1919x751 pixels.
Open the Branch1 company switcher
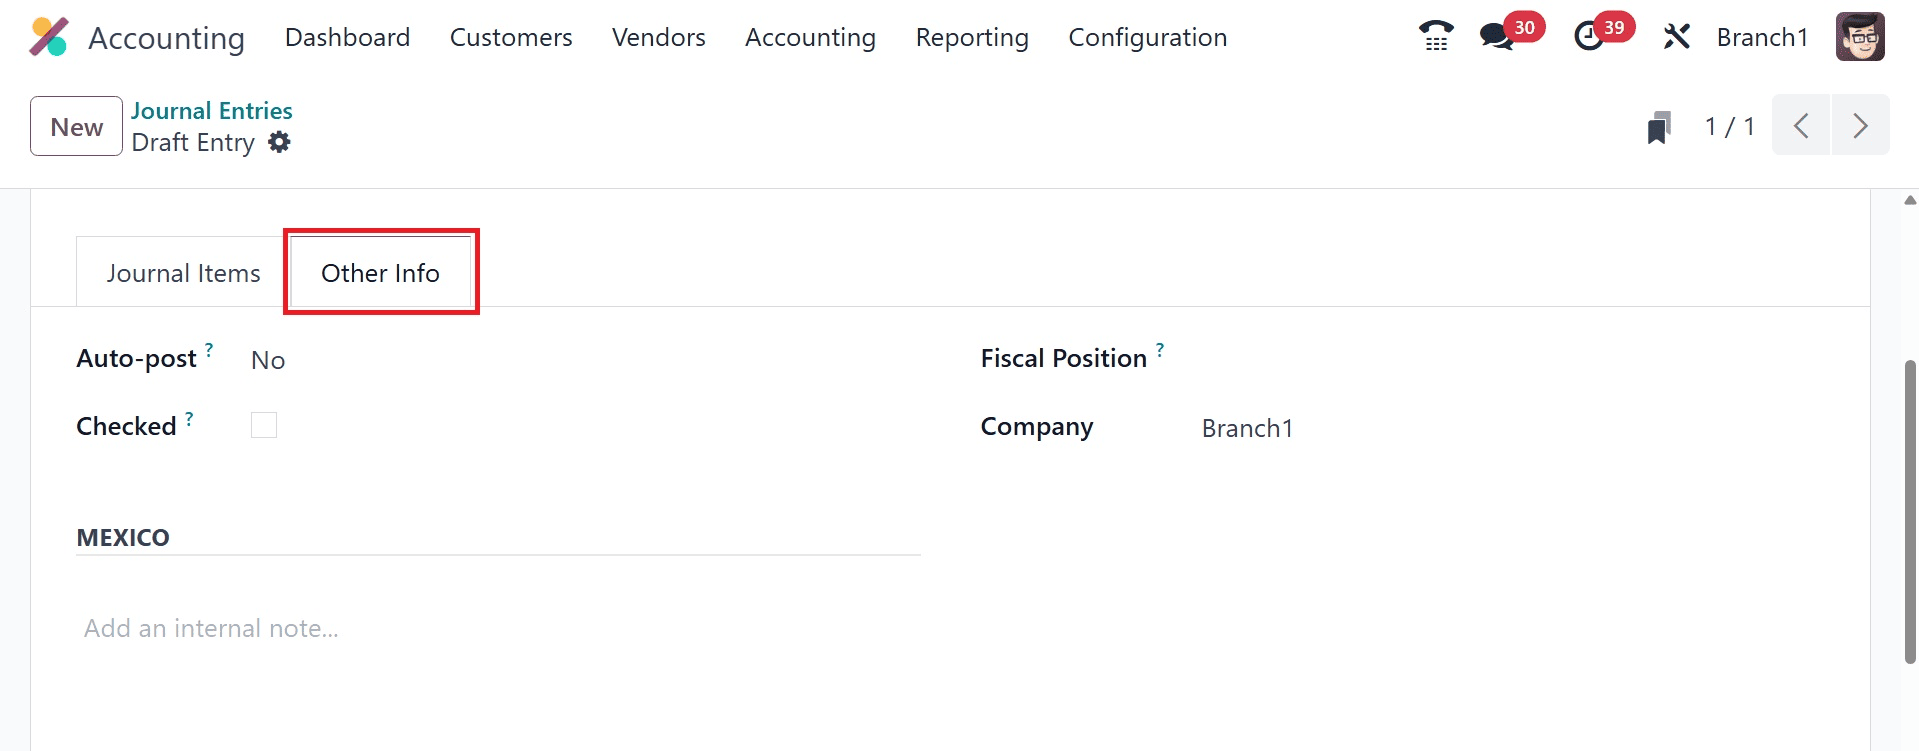pos(1762,37)
